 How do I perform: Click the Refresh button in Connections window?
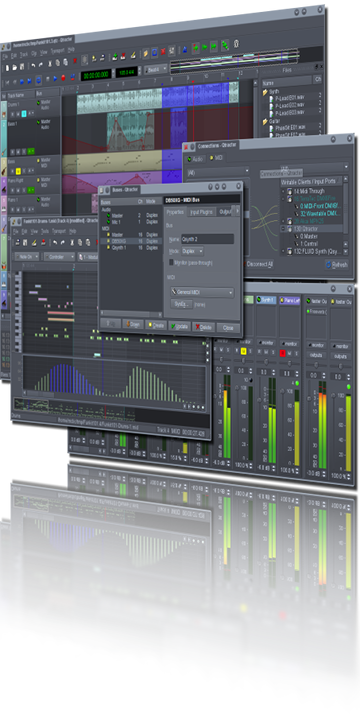pyautogui.click(x=338, y=265)
